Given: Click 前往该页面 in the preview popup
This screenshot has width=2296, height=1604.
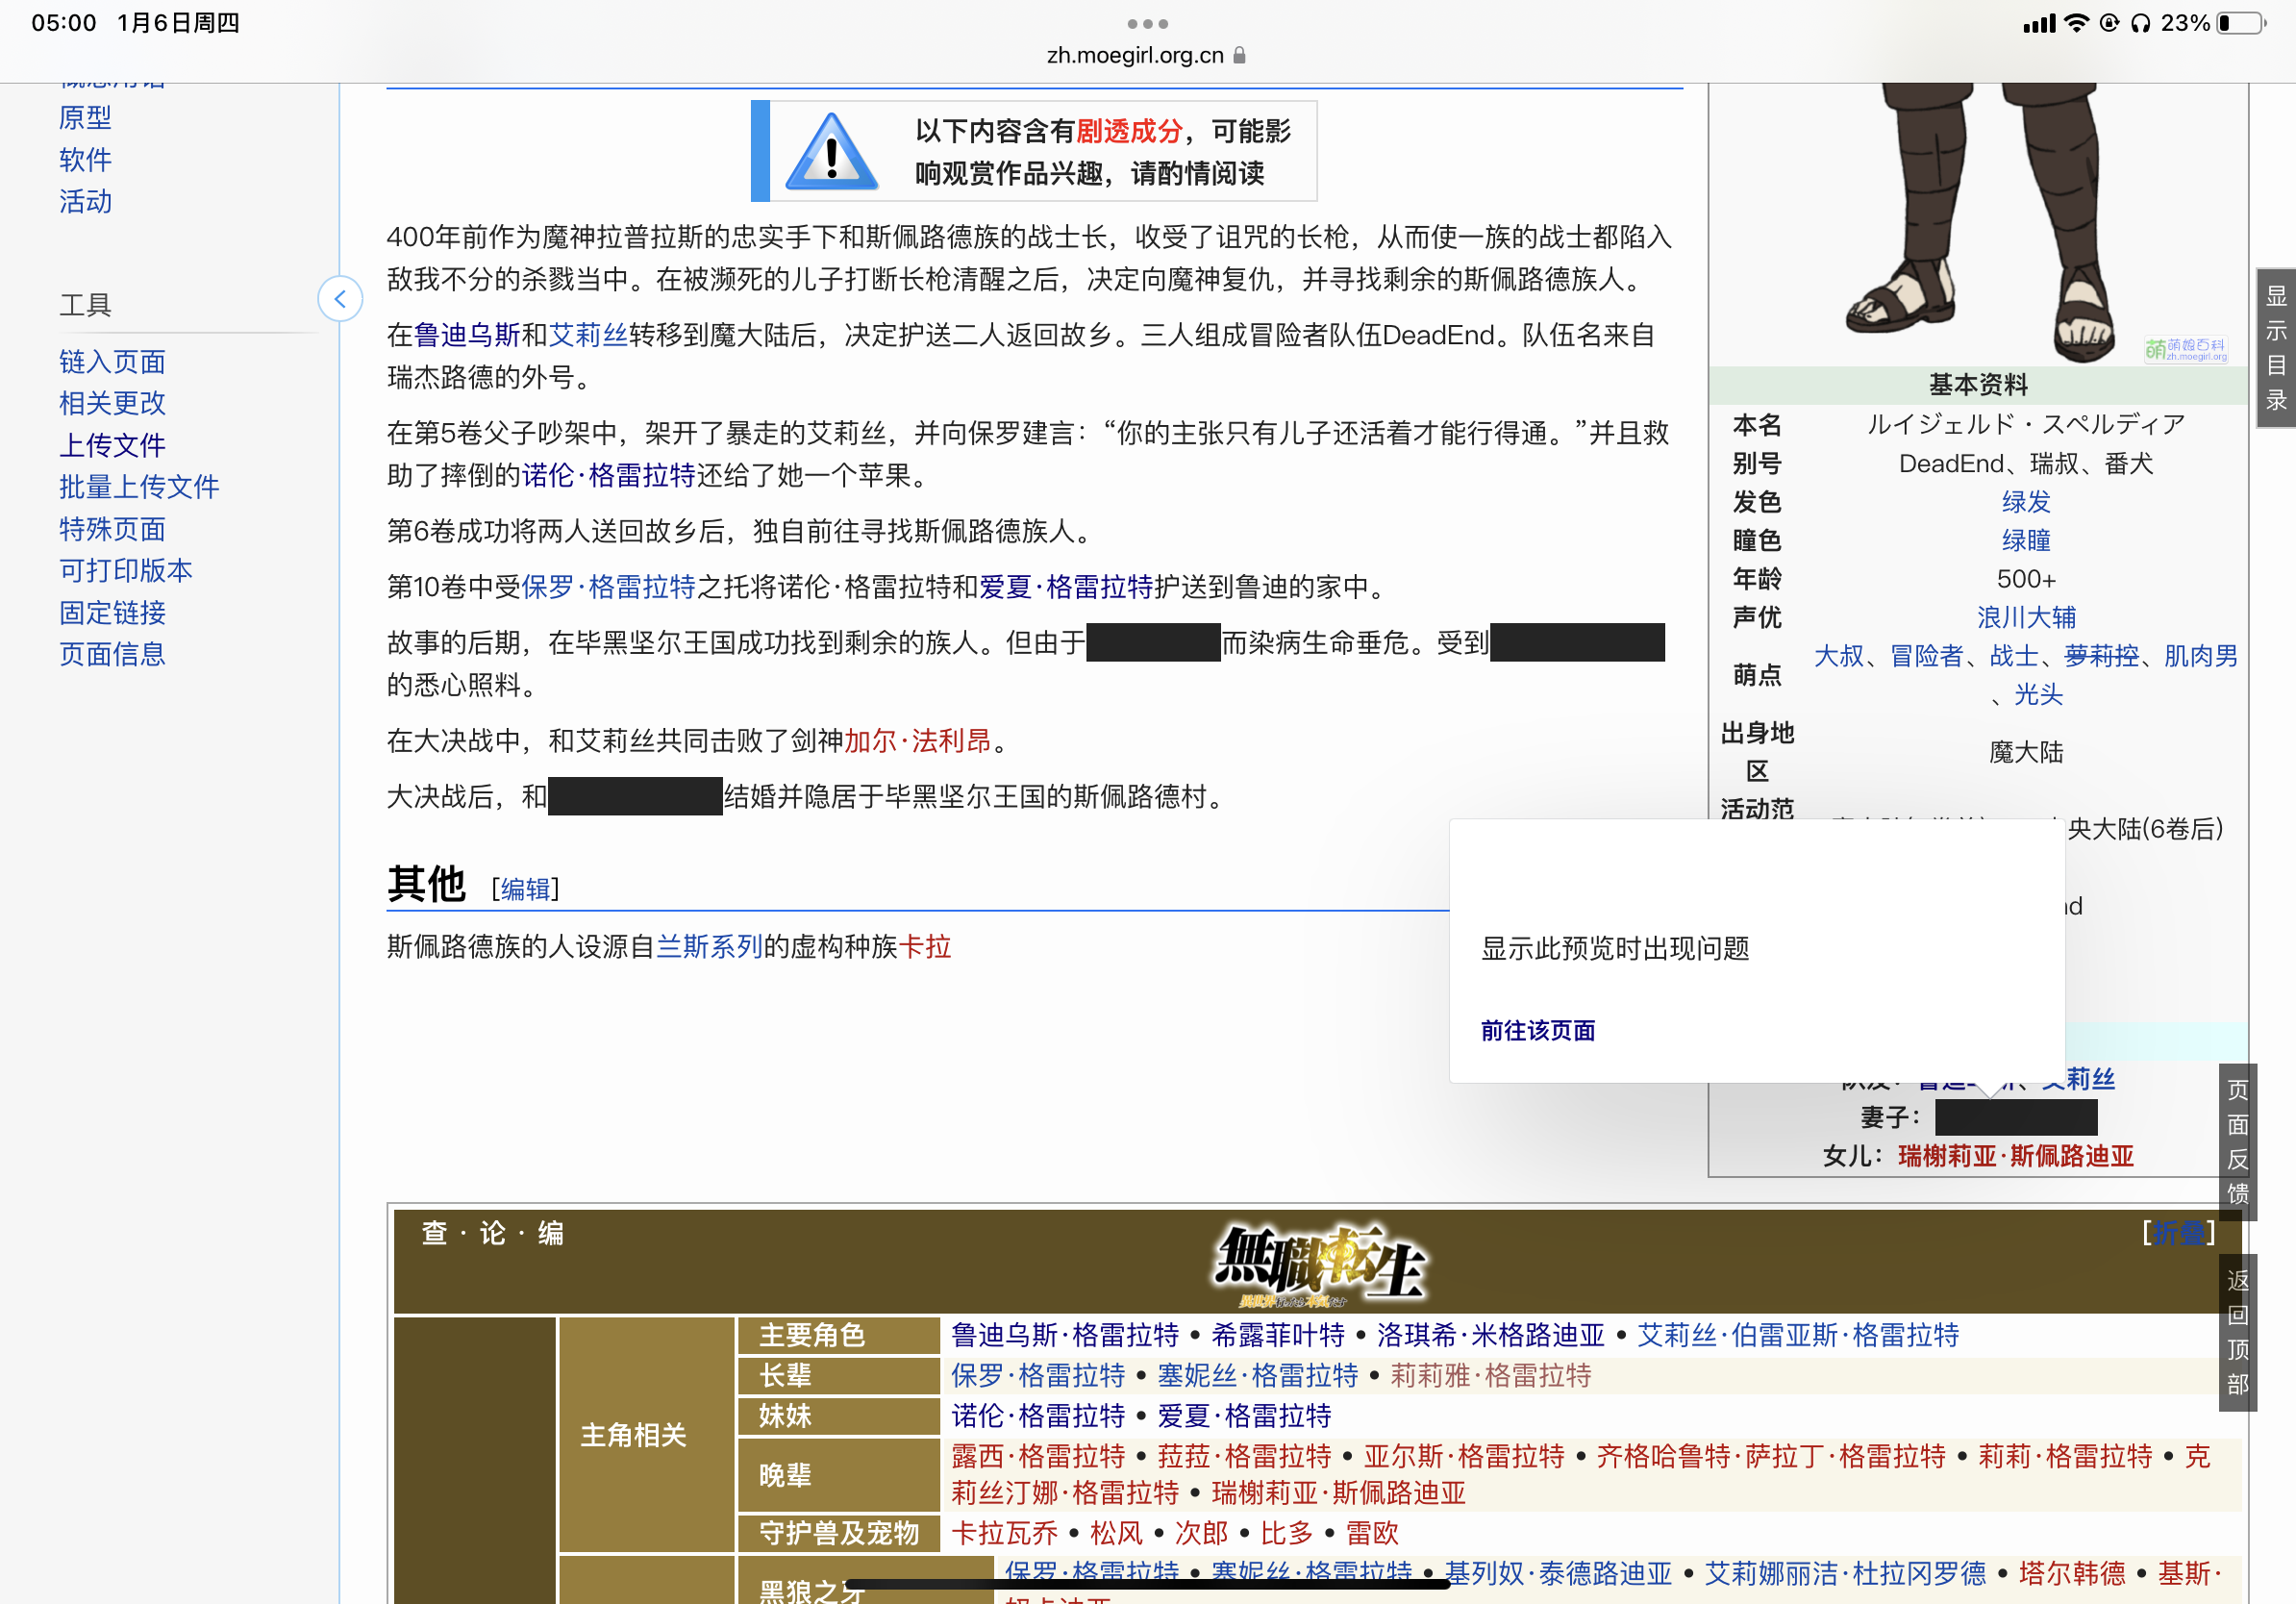Looking at the screenshot, I should [x=1537, y=1031].
